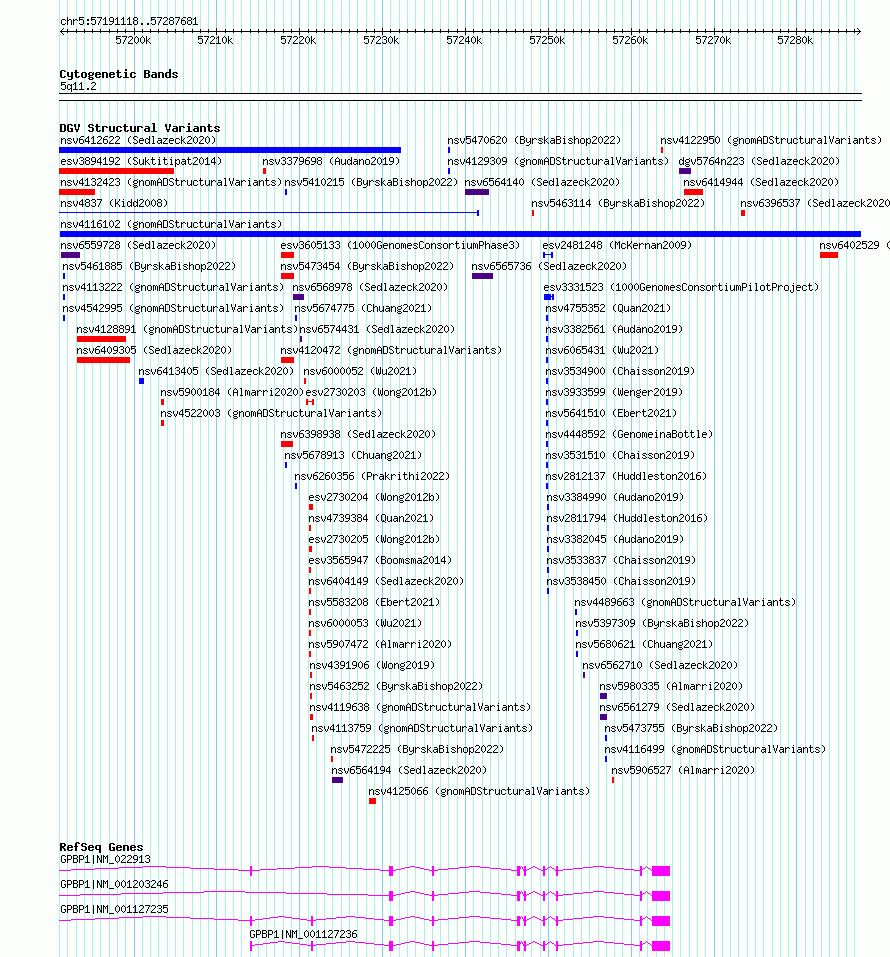The image size is (890, 957).
Task: Select the nsv6398938 (Sedlazeck2020) label
Action: pyautogui.click(x=358, y=435)
